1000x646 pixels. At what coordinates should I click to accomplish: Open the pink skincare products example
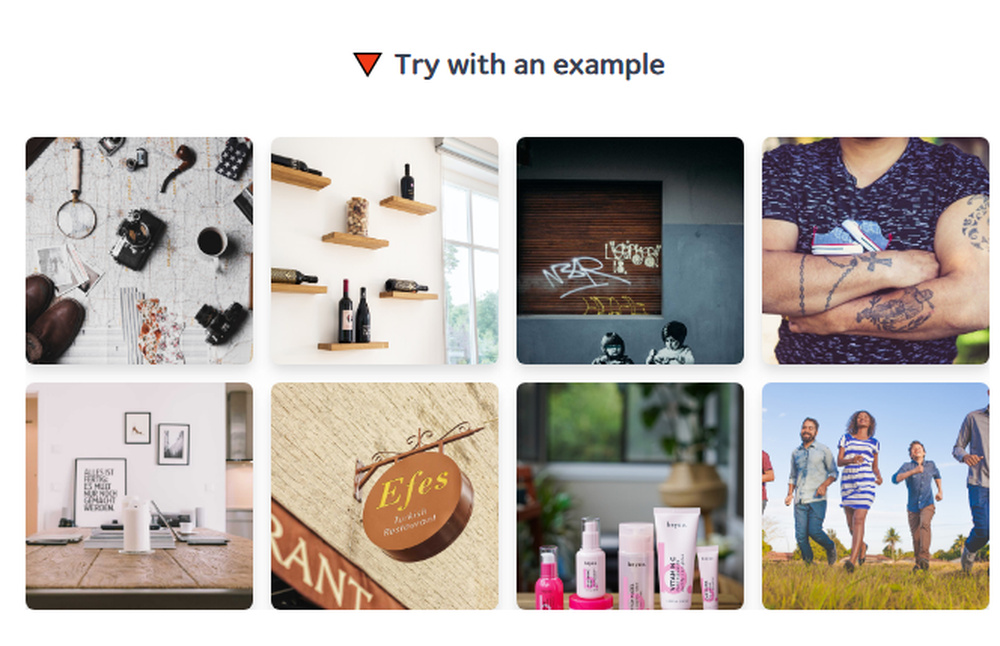[630, 496]
